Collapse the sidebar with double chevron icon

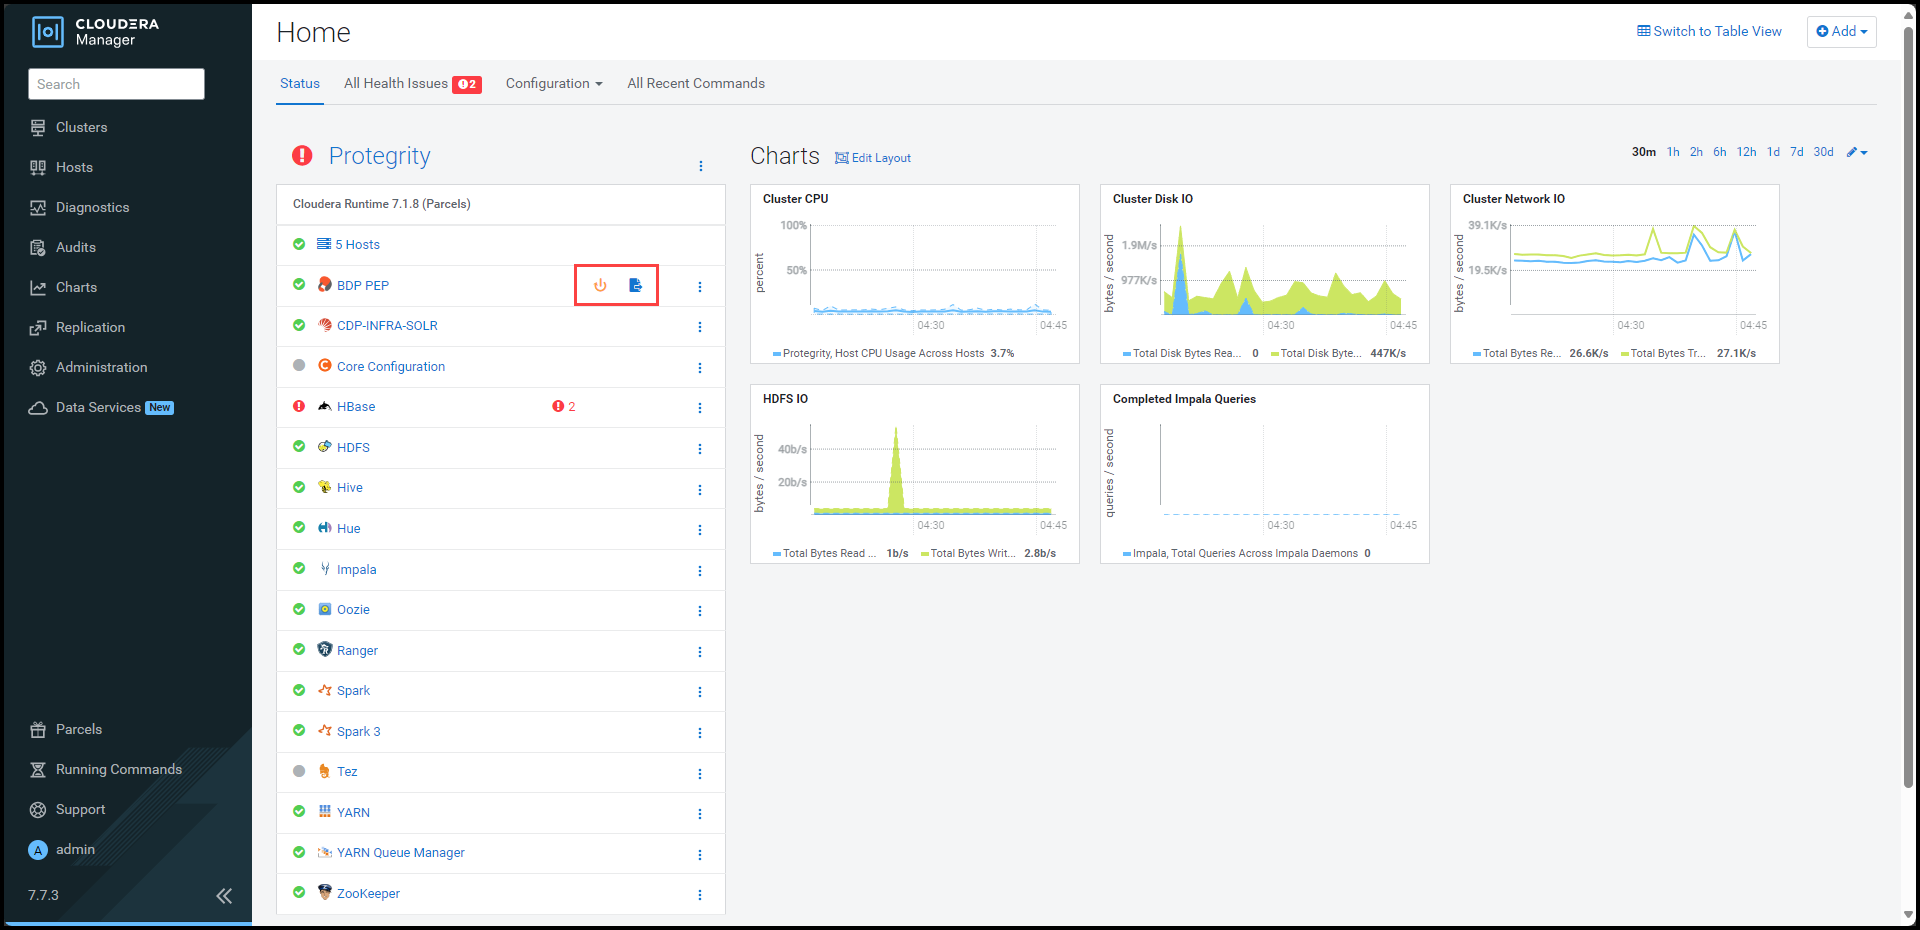coord(224,896)
